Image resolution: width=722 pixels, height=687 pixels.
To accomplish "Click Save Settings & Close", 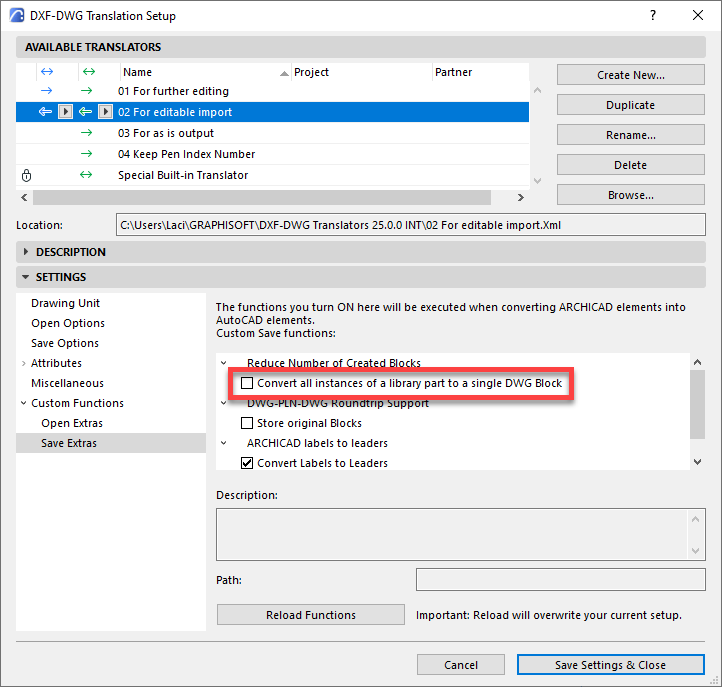I will click(611, 664).
